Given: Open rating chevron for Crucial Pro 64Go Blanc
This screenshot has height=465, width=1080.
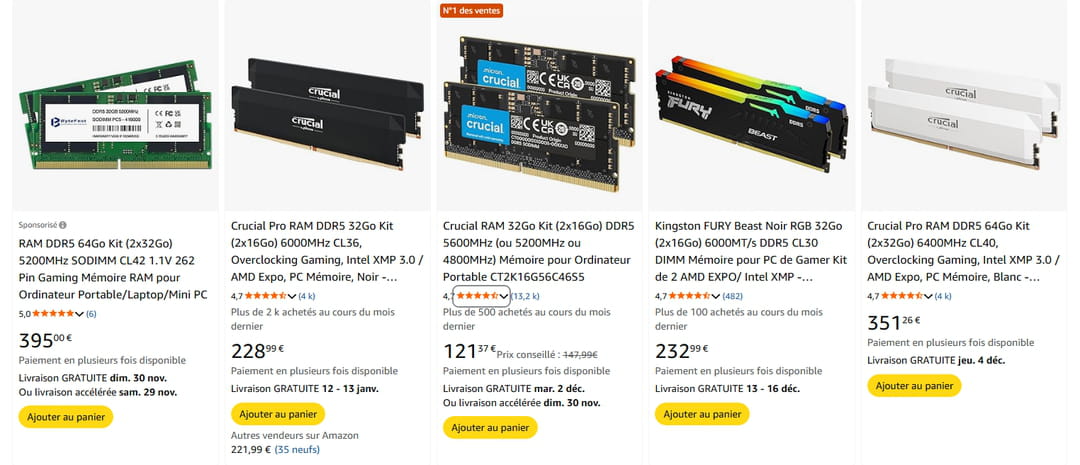Looking at the screenshot, I should tap(928, 296).
